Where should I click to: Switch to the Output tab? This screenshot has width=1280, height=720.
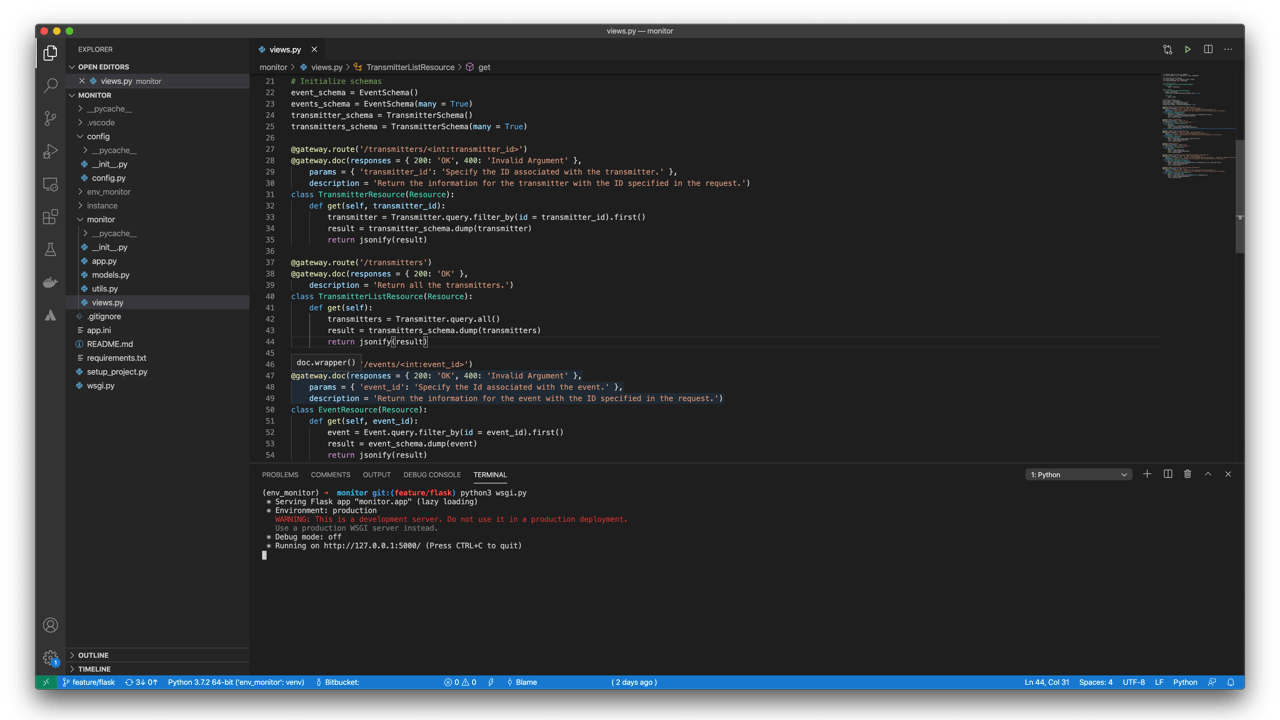tap(376, 475)
